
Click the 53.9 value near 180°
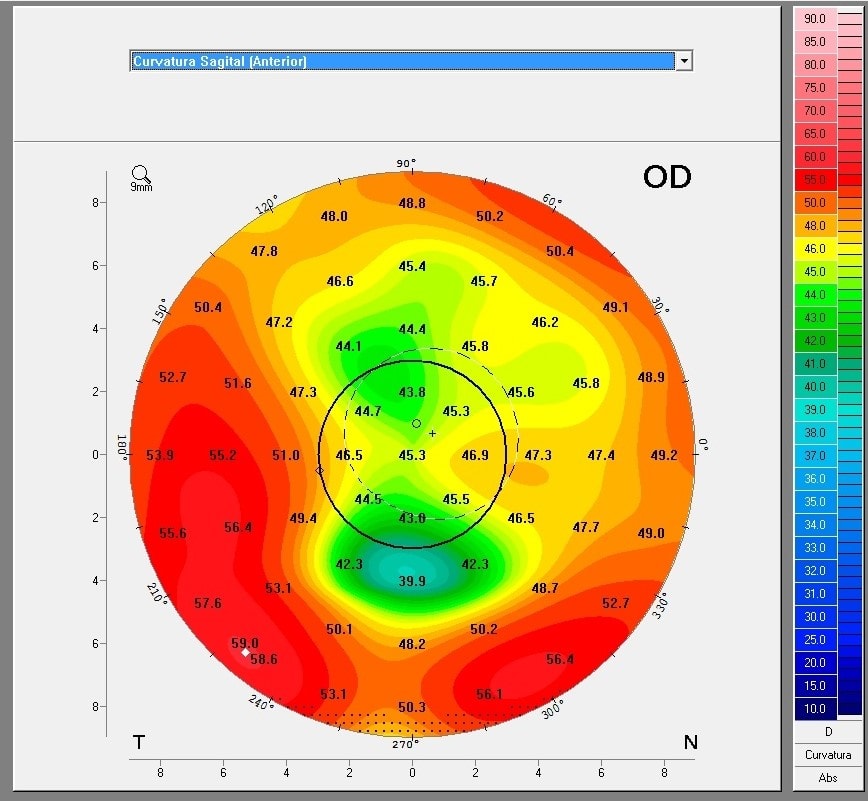160,455
